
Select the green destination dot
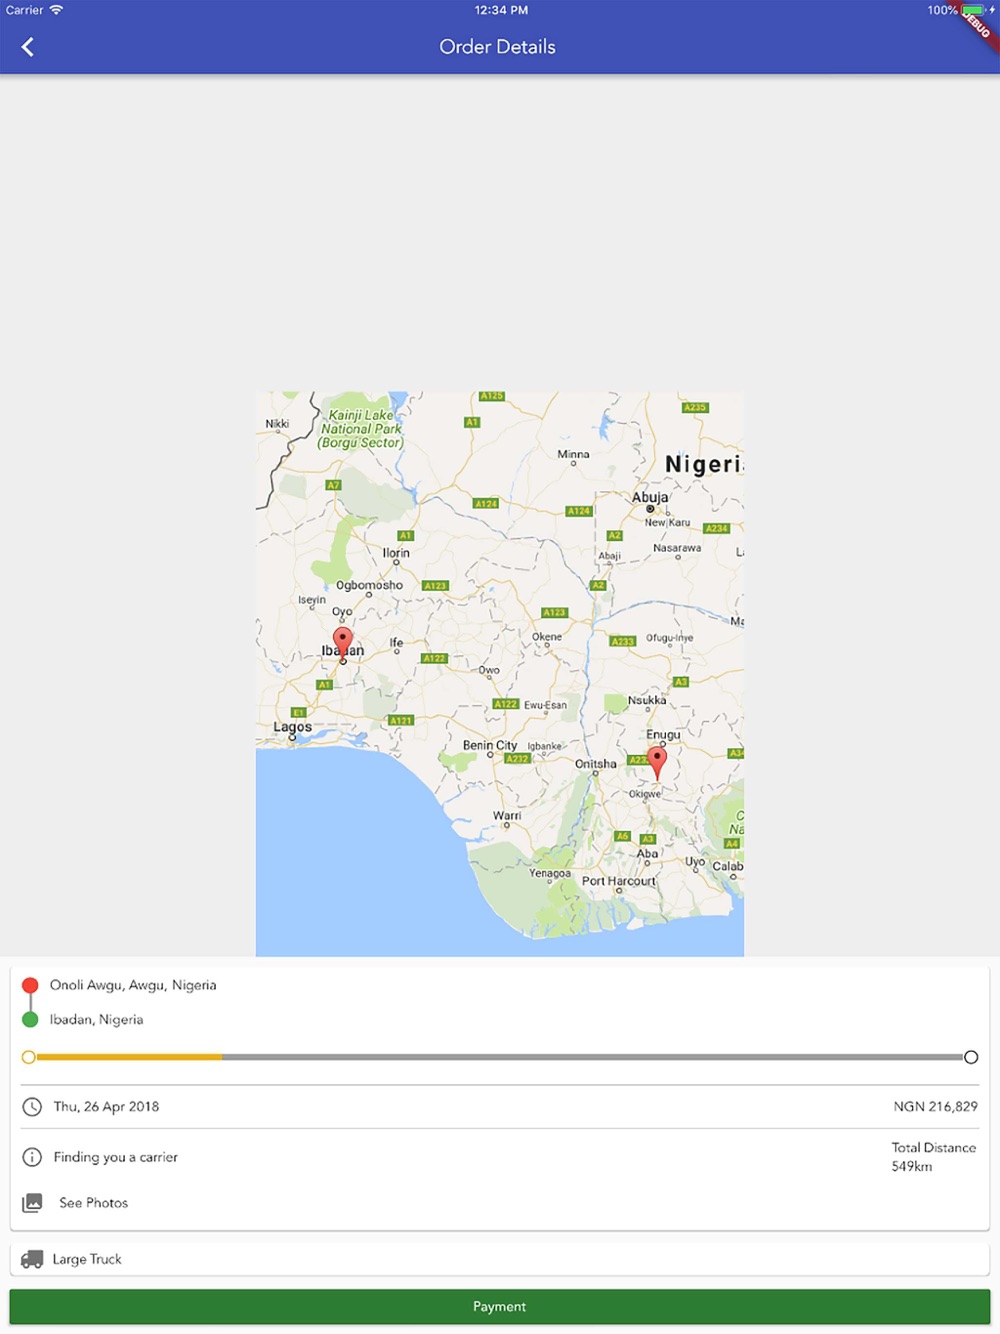pos(30,1019)
